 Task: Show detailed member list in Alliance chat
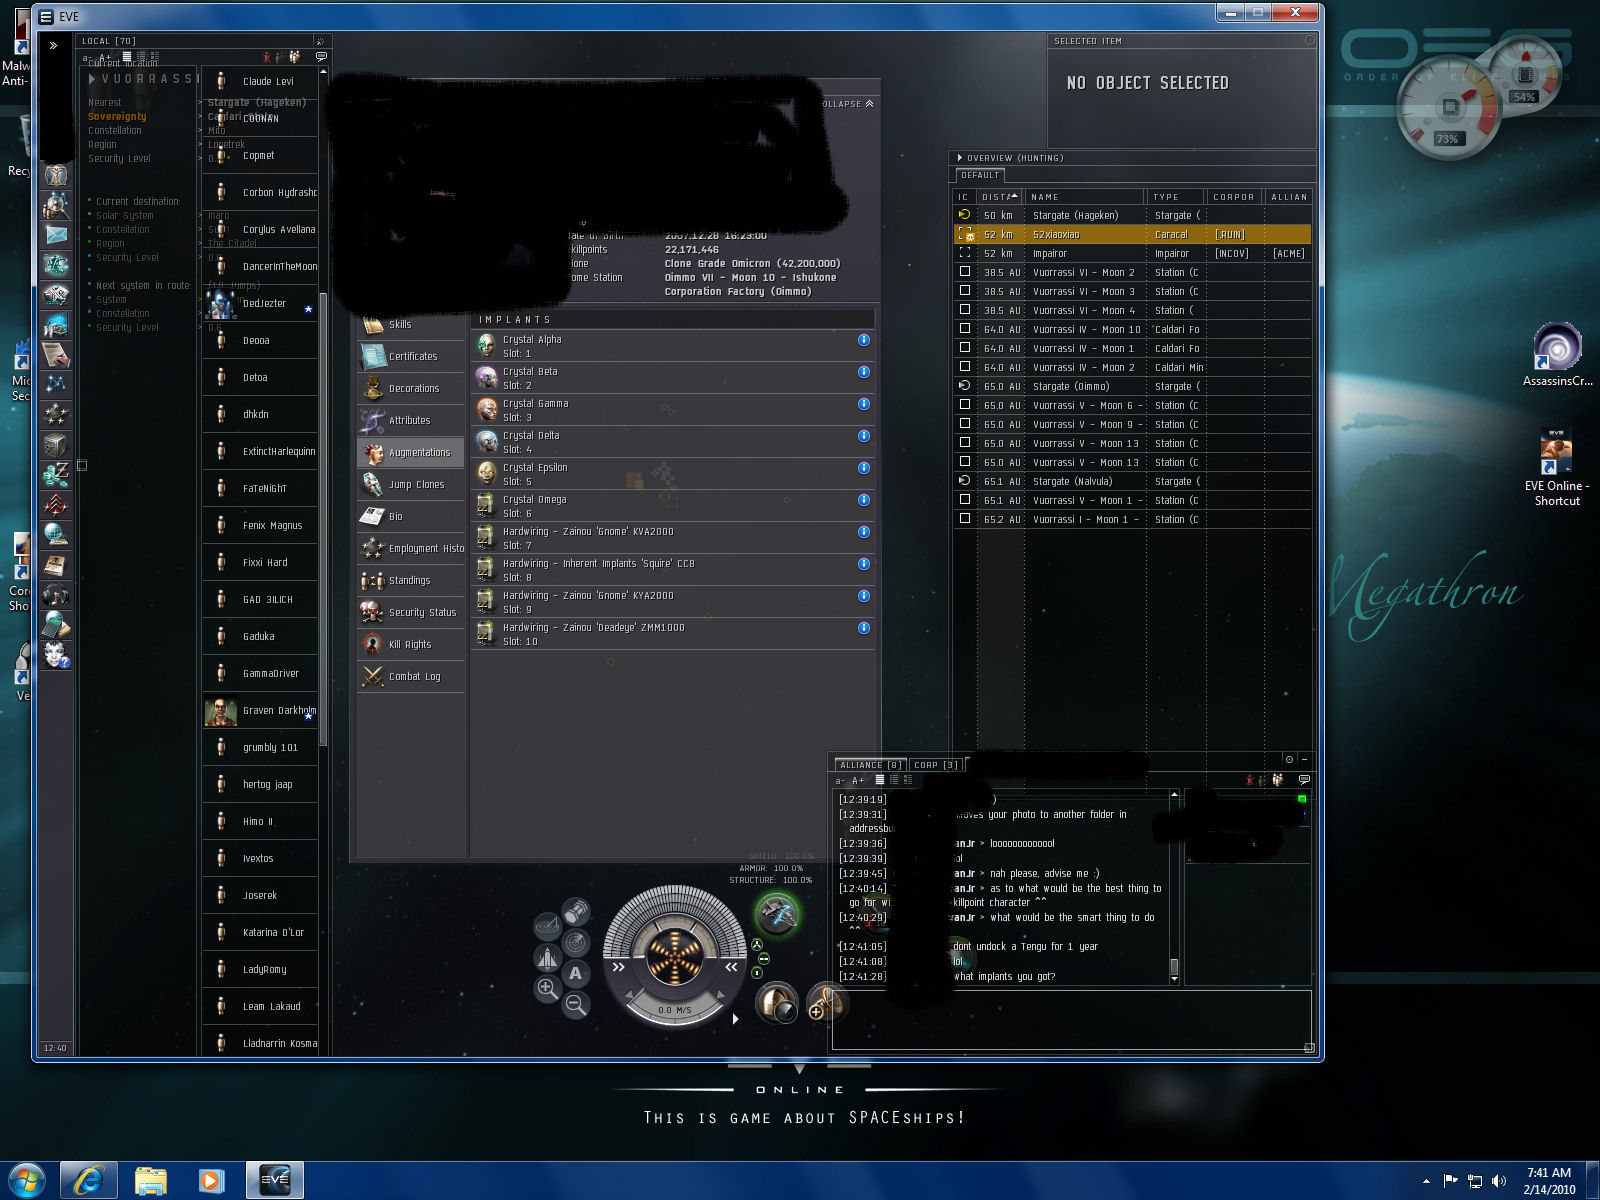click(1277, 780)
